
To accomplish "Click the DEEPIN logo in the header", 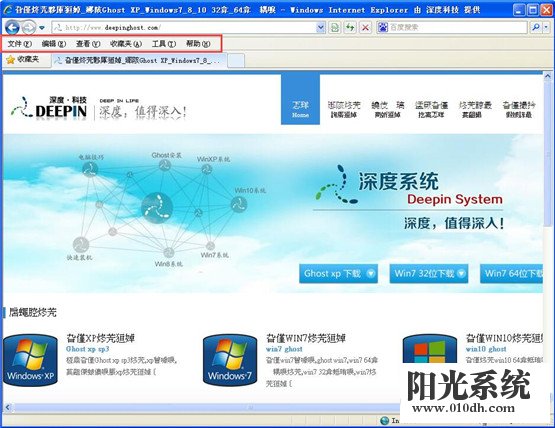I will [49, 107].
